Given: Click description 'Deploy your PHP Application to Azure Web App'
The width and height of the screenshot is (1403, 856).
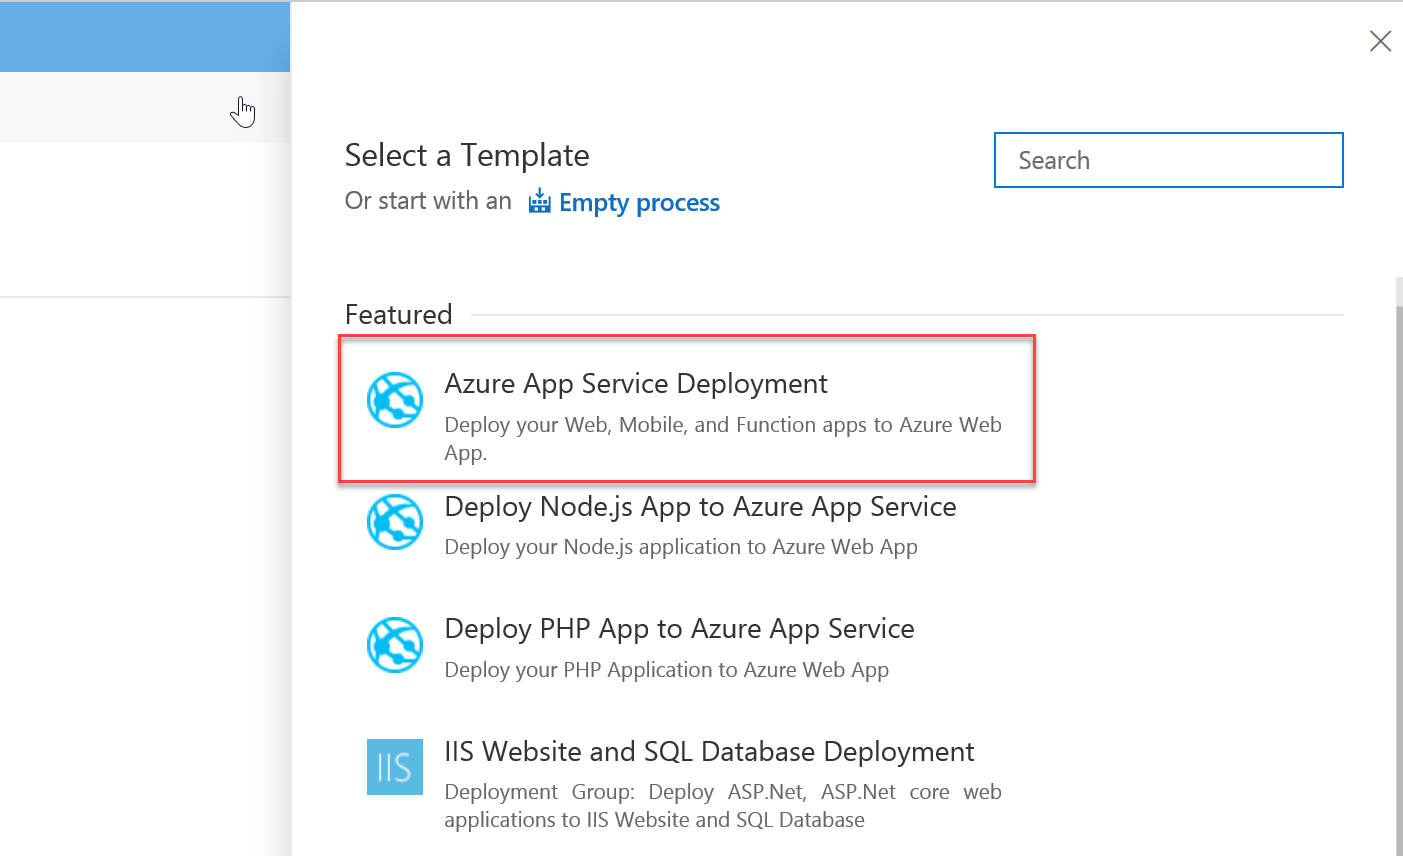Looking at the screenshot, I should (x=666, y=670).
